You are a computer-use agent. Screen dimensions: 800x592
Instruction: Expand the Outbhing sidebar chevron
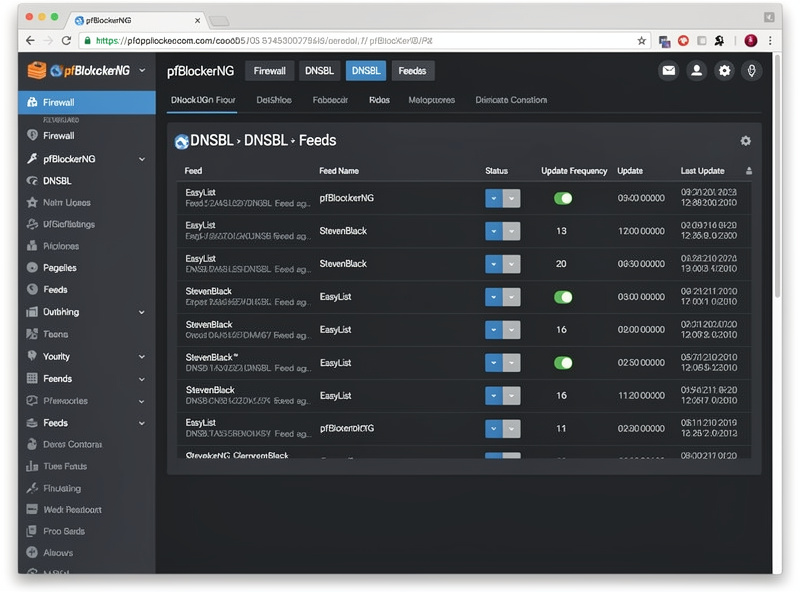point(142,312)
